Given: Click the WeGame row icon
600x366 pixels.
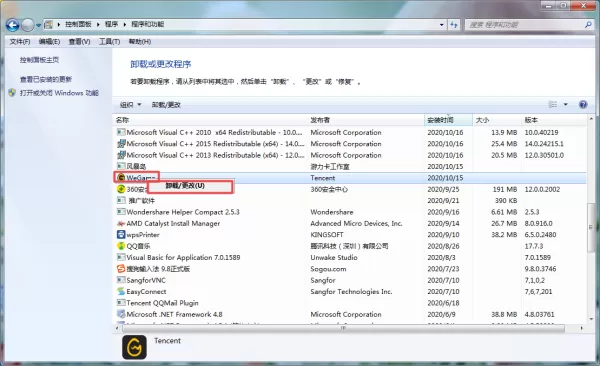Looking at the screenshot, I should [x=121, y=178].
